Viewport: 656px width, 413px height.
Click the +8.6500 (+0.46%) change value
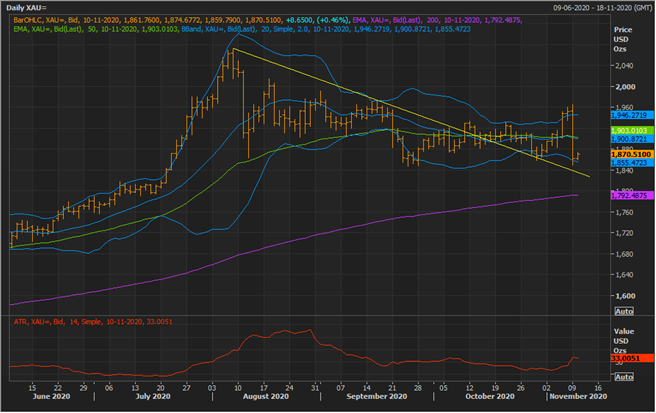tap(317, 20)
